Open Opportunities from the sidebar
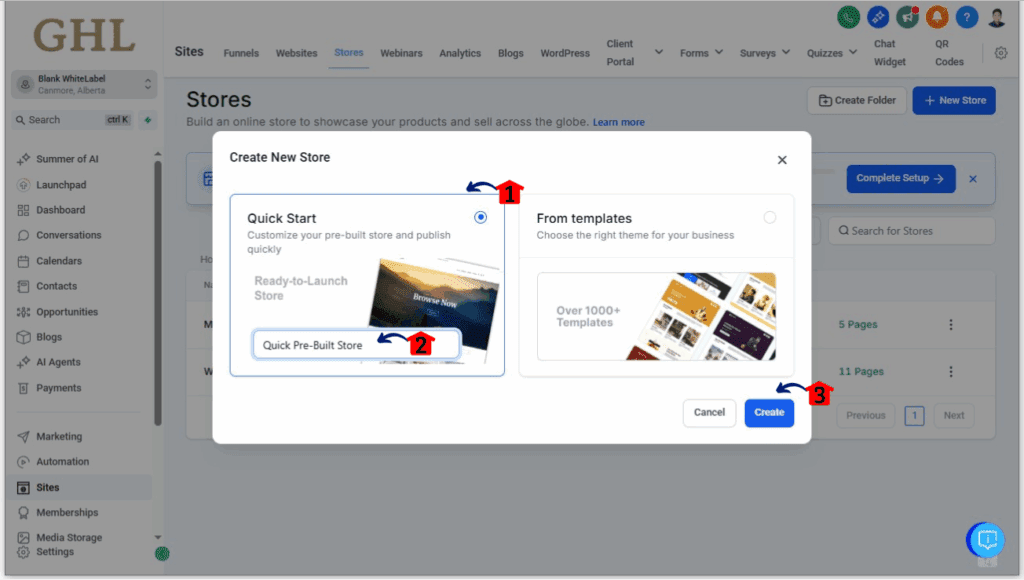This screenshot has height=580, width=1024. coord(73,311)
